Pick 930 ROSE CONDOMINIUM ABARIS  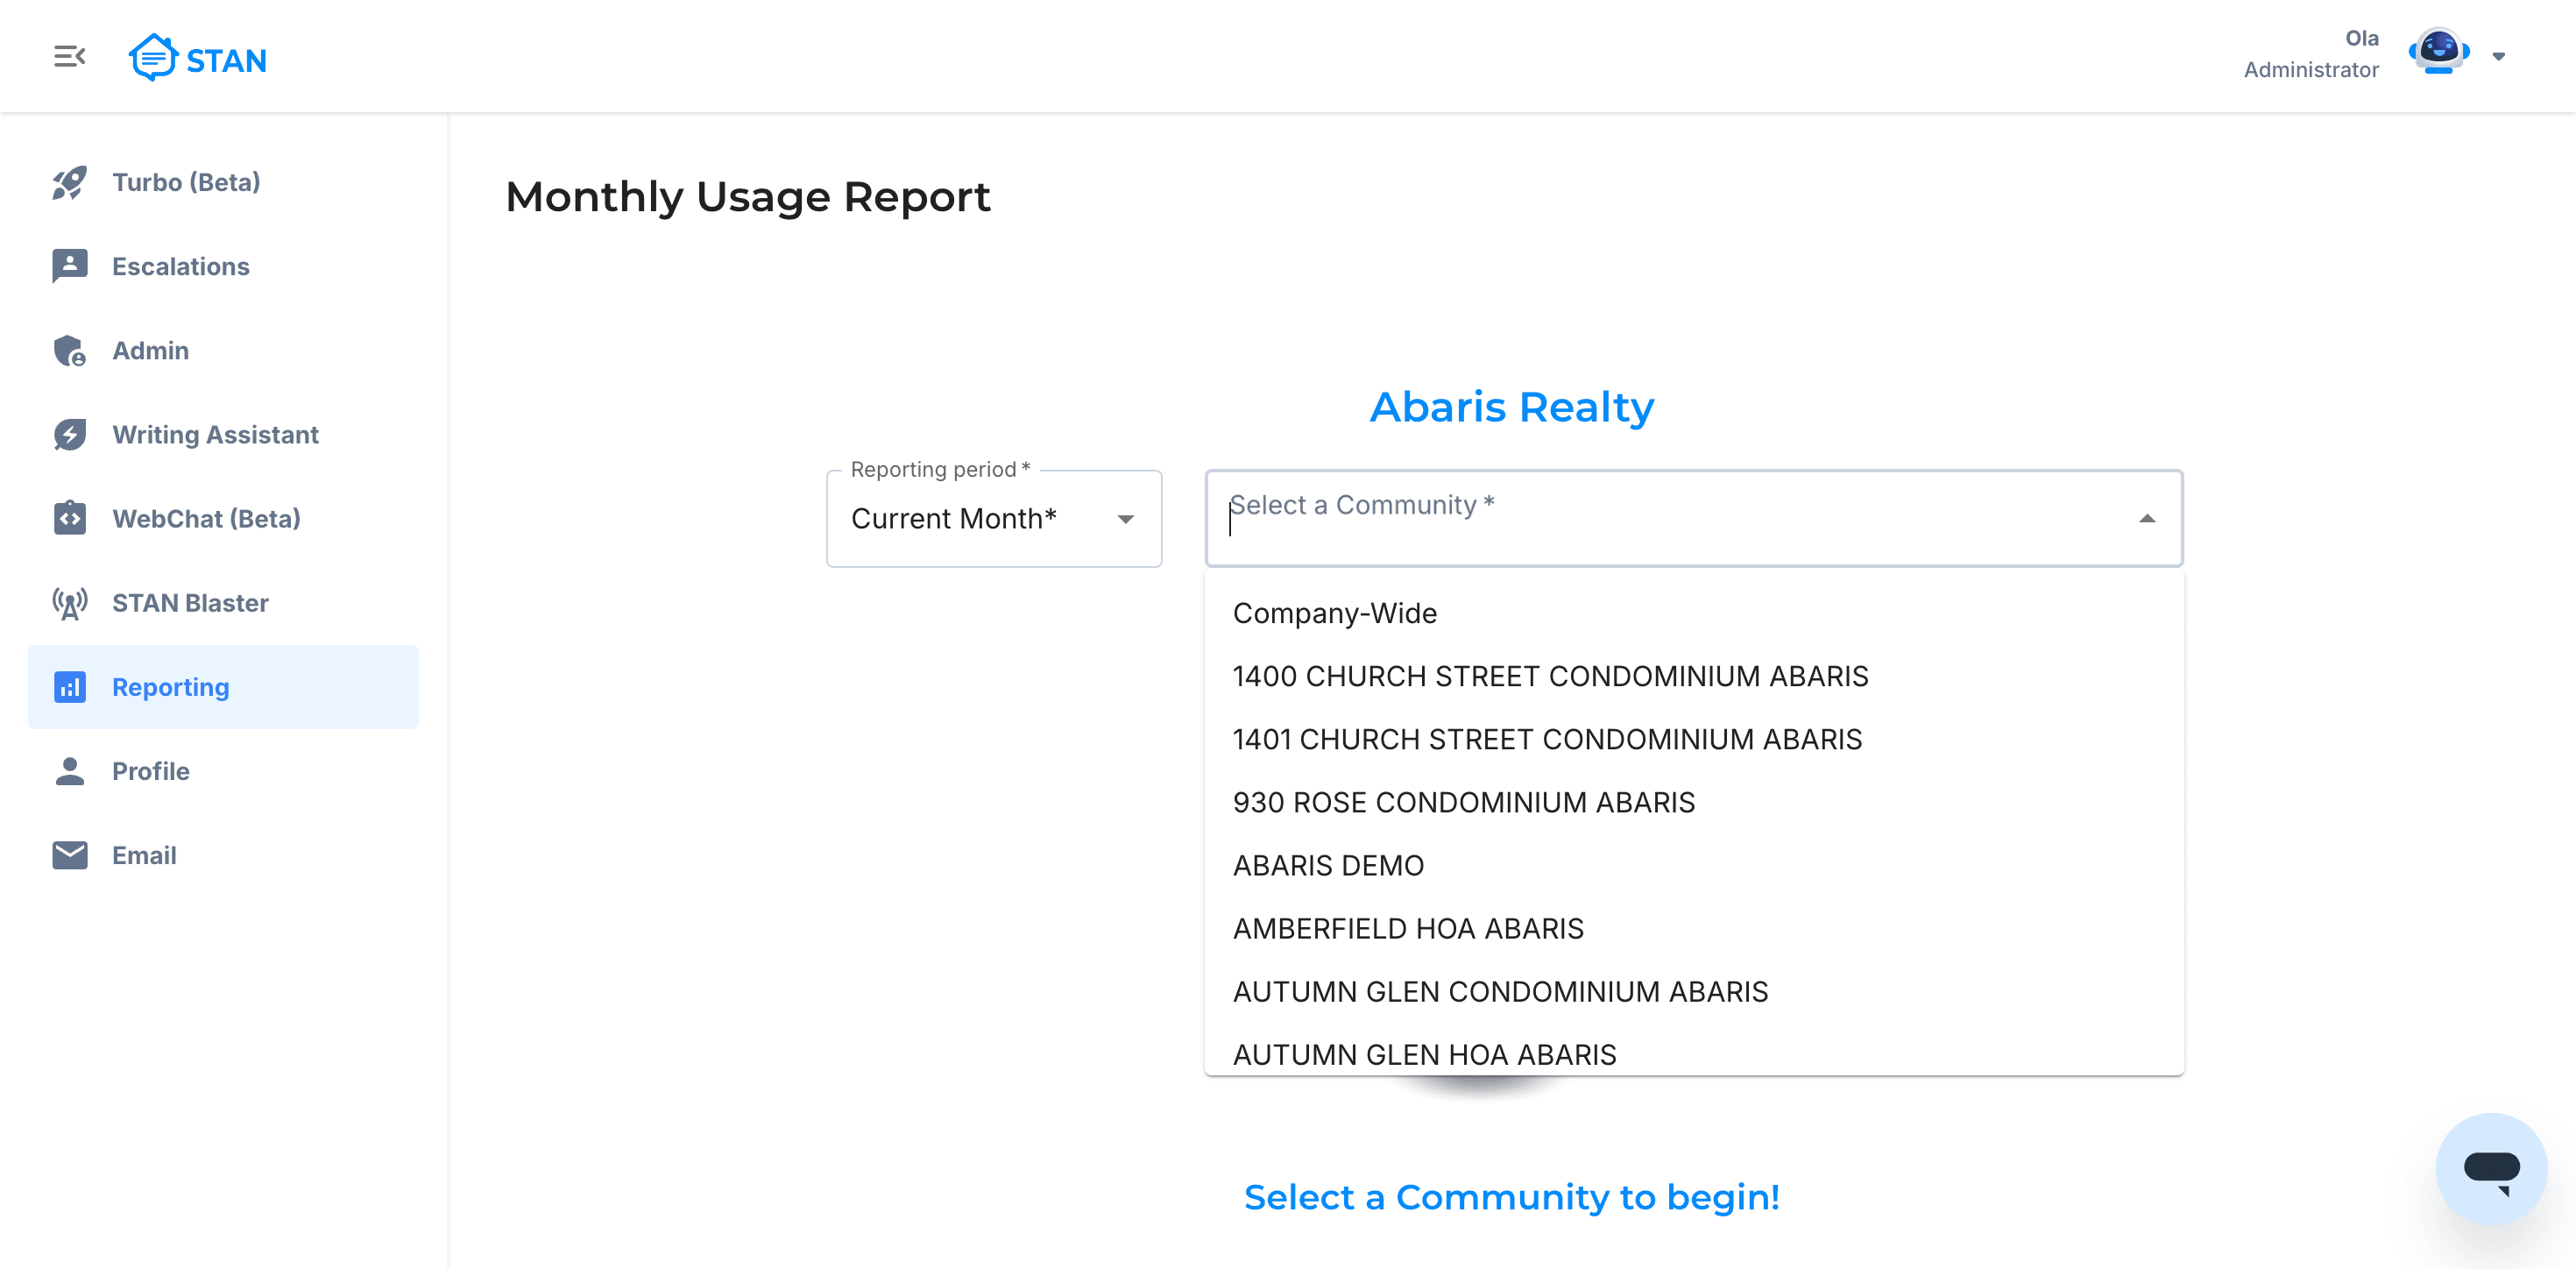pyautogui.click(x=1694, y=802)
